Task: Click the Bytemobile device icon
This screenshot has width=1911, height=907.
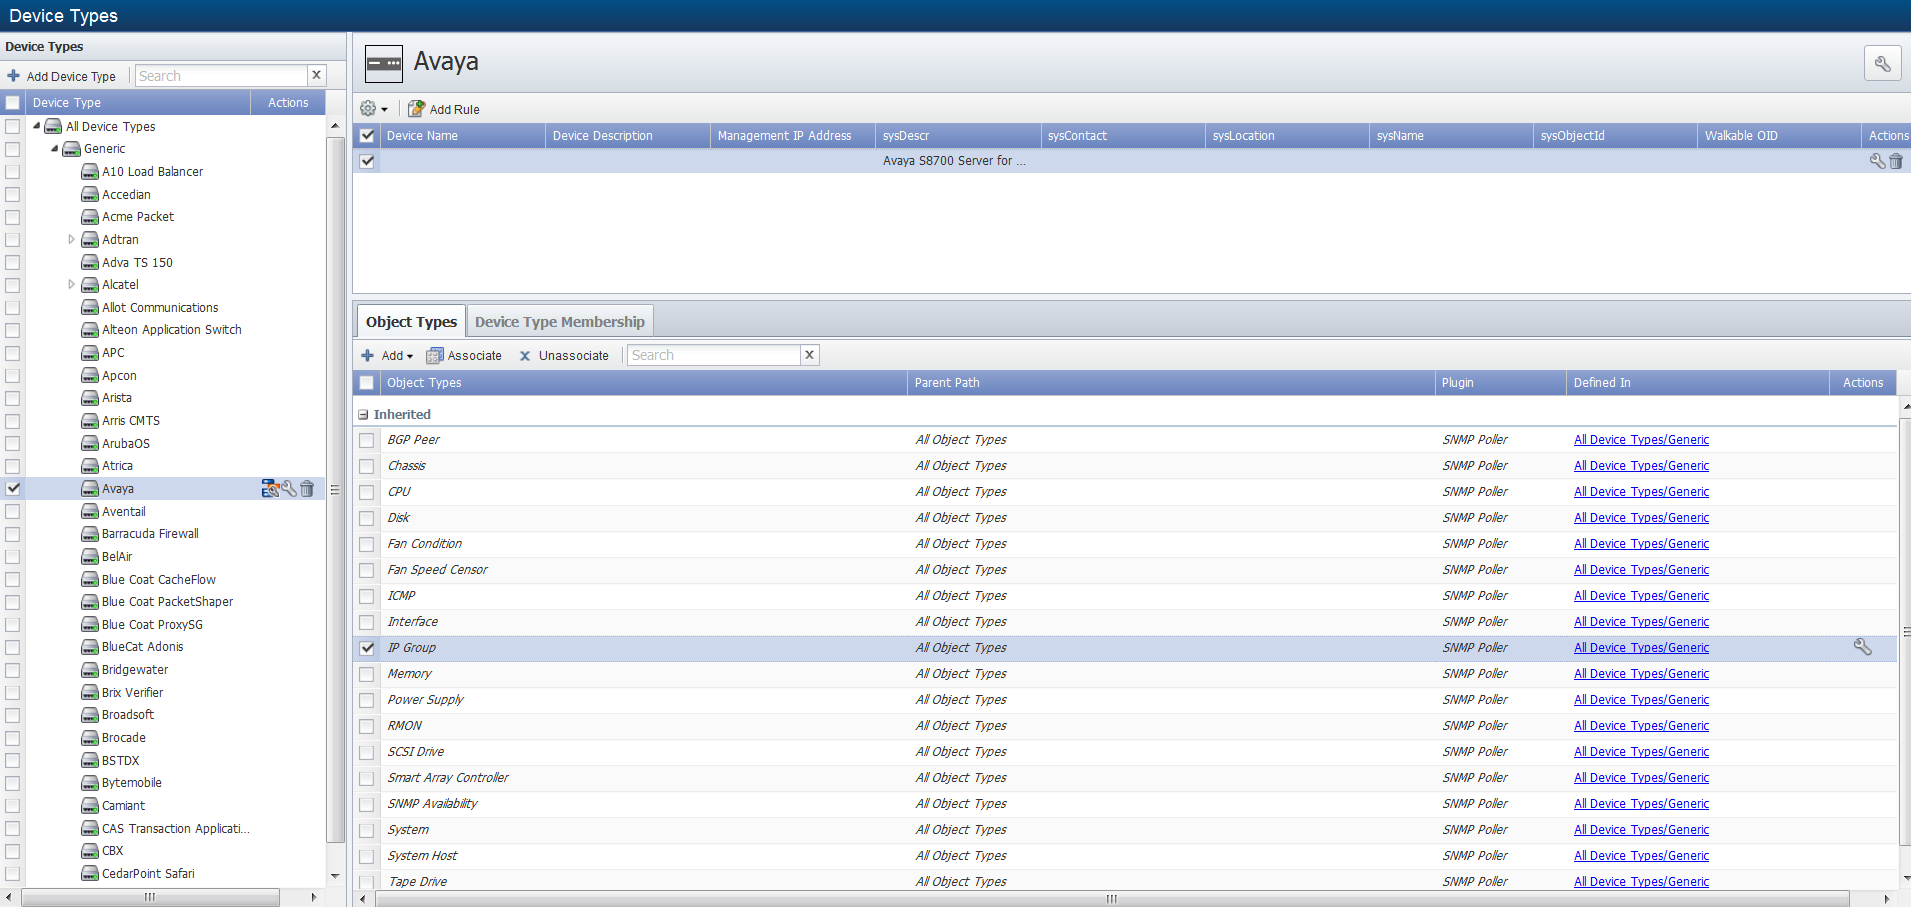Action: (x=90, y=783)
